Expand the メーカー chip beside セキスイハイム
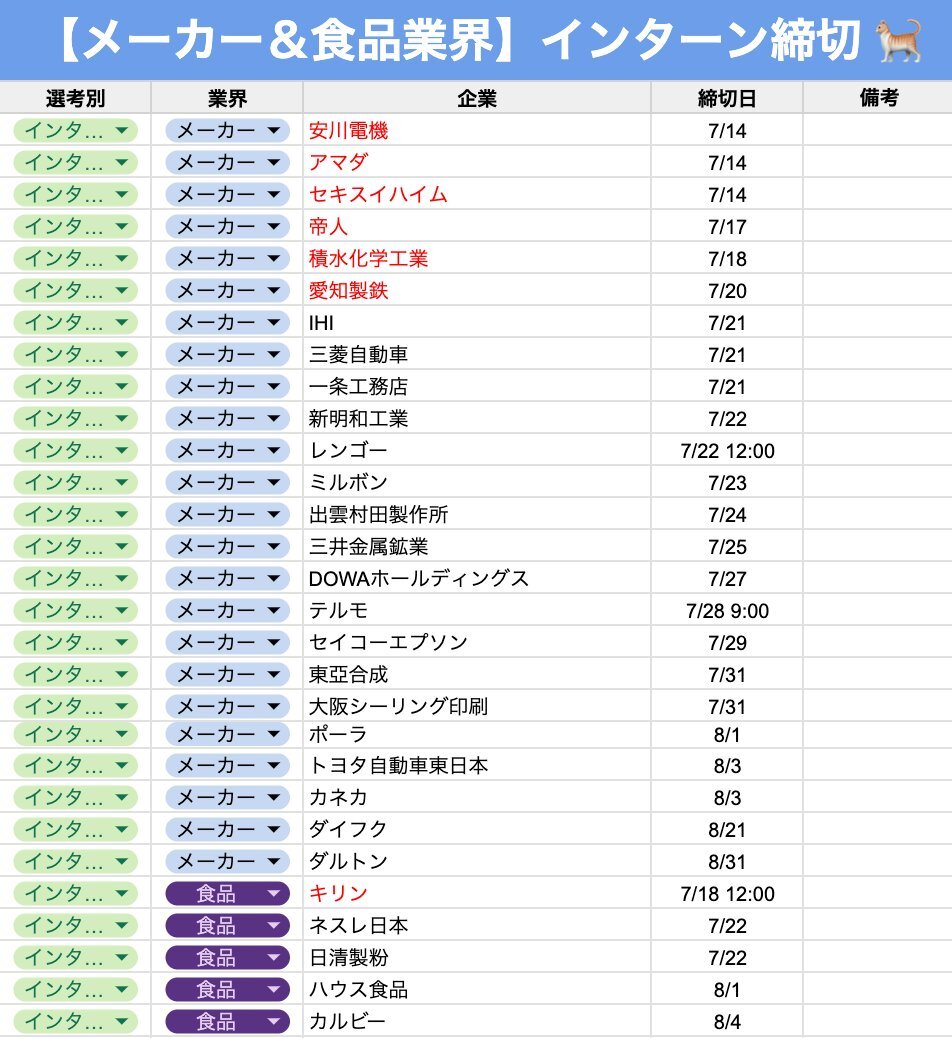952x1038 pixels. (227, 195)
